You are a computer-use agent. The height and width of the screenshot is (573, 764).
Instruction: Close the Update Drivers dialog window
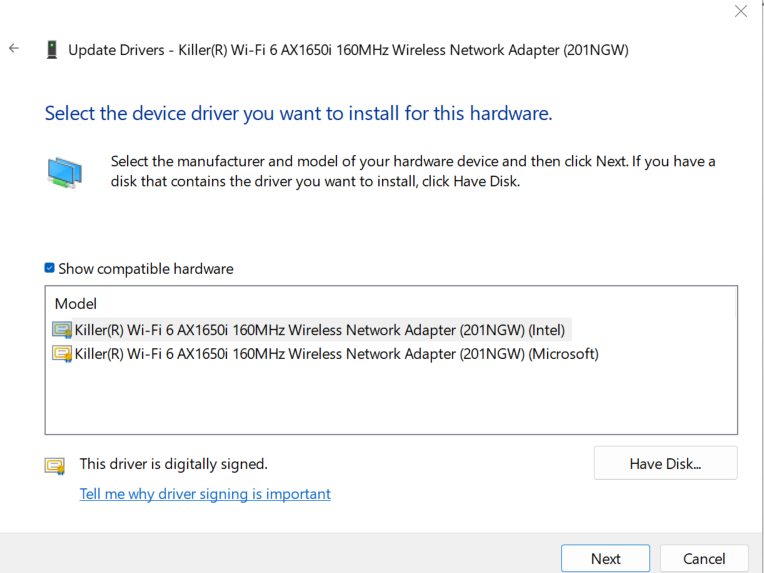click(740, 12)
